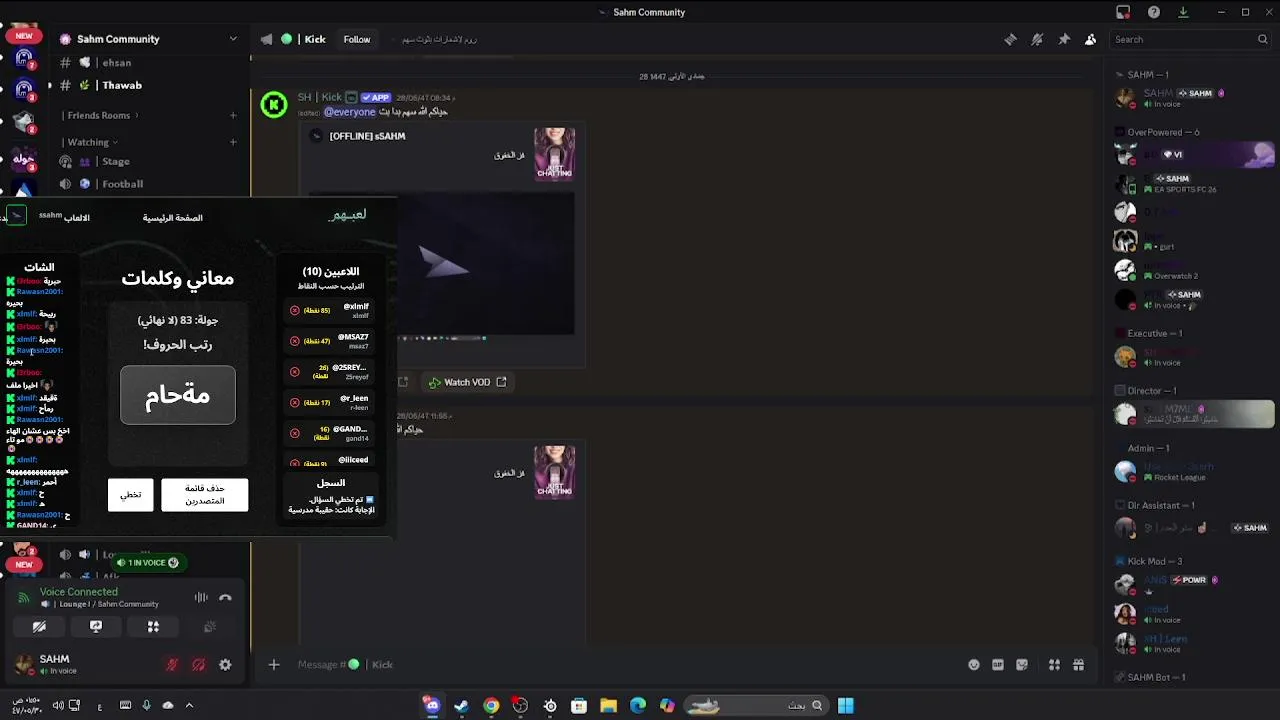Click the clear leaderboard button حذف قائمة المتصدرين
Viewport: 1280px width, 720px height.
tap(204, 495)
